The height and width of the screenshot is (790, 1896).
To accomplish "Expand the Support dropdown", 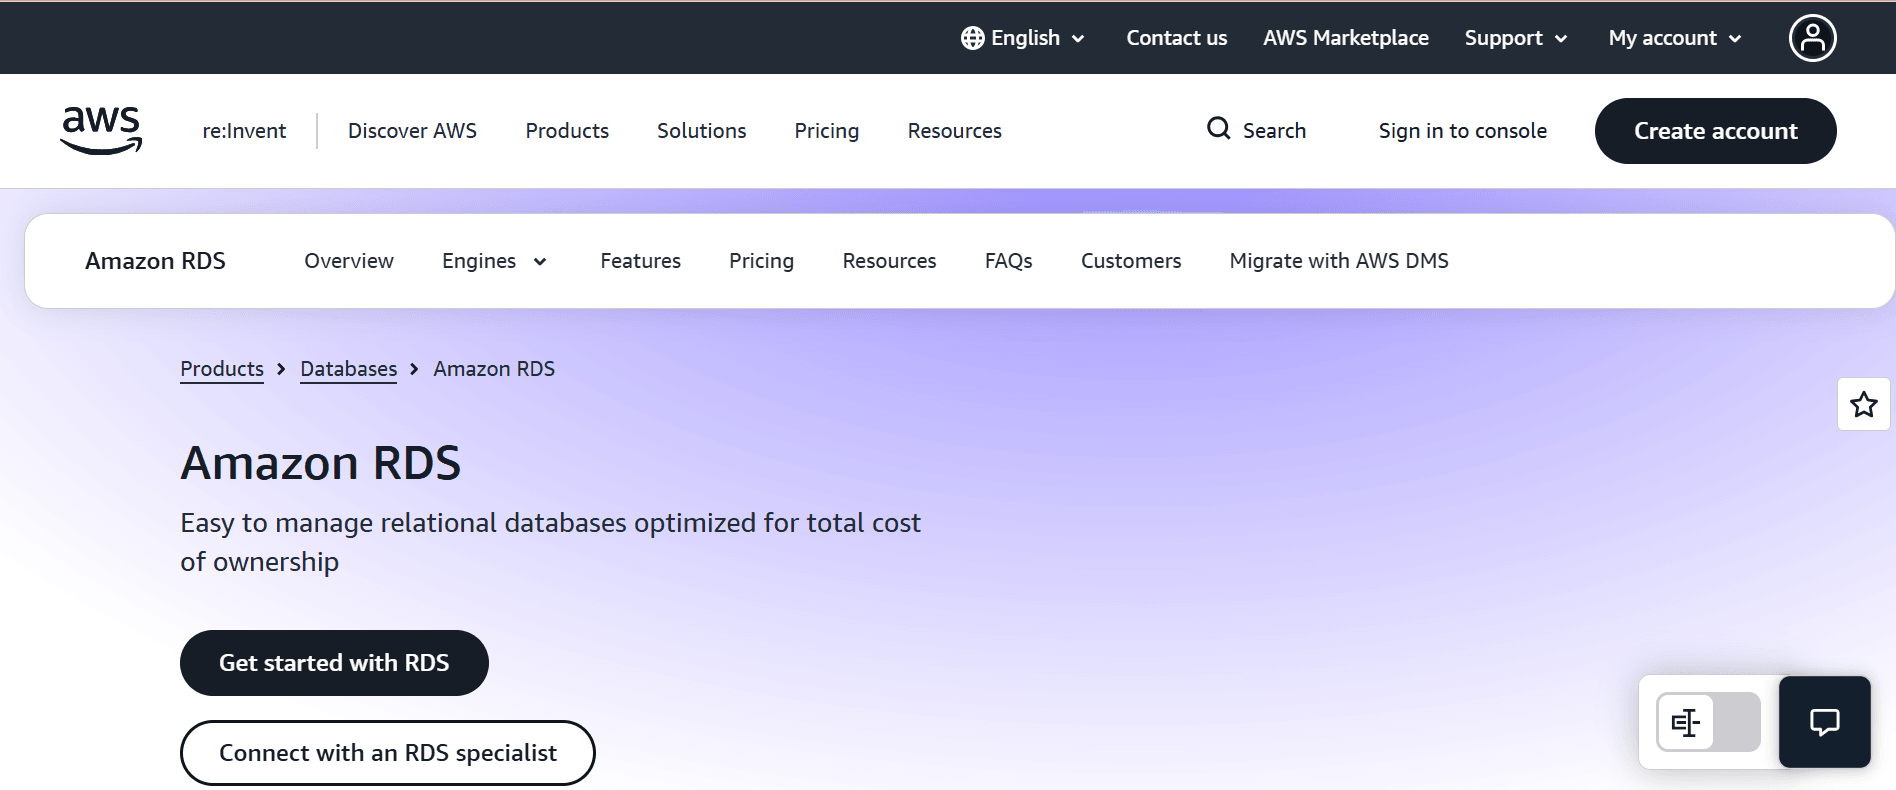I will click(x=1516, y=38).
